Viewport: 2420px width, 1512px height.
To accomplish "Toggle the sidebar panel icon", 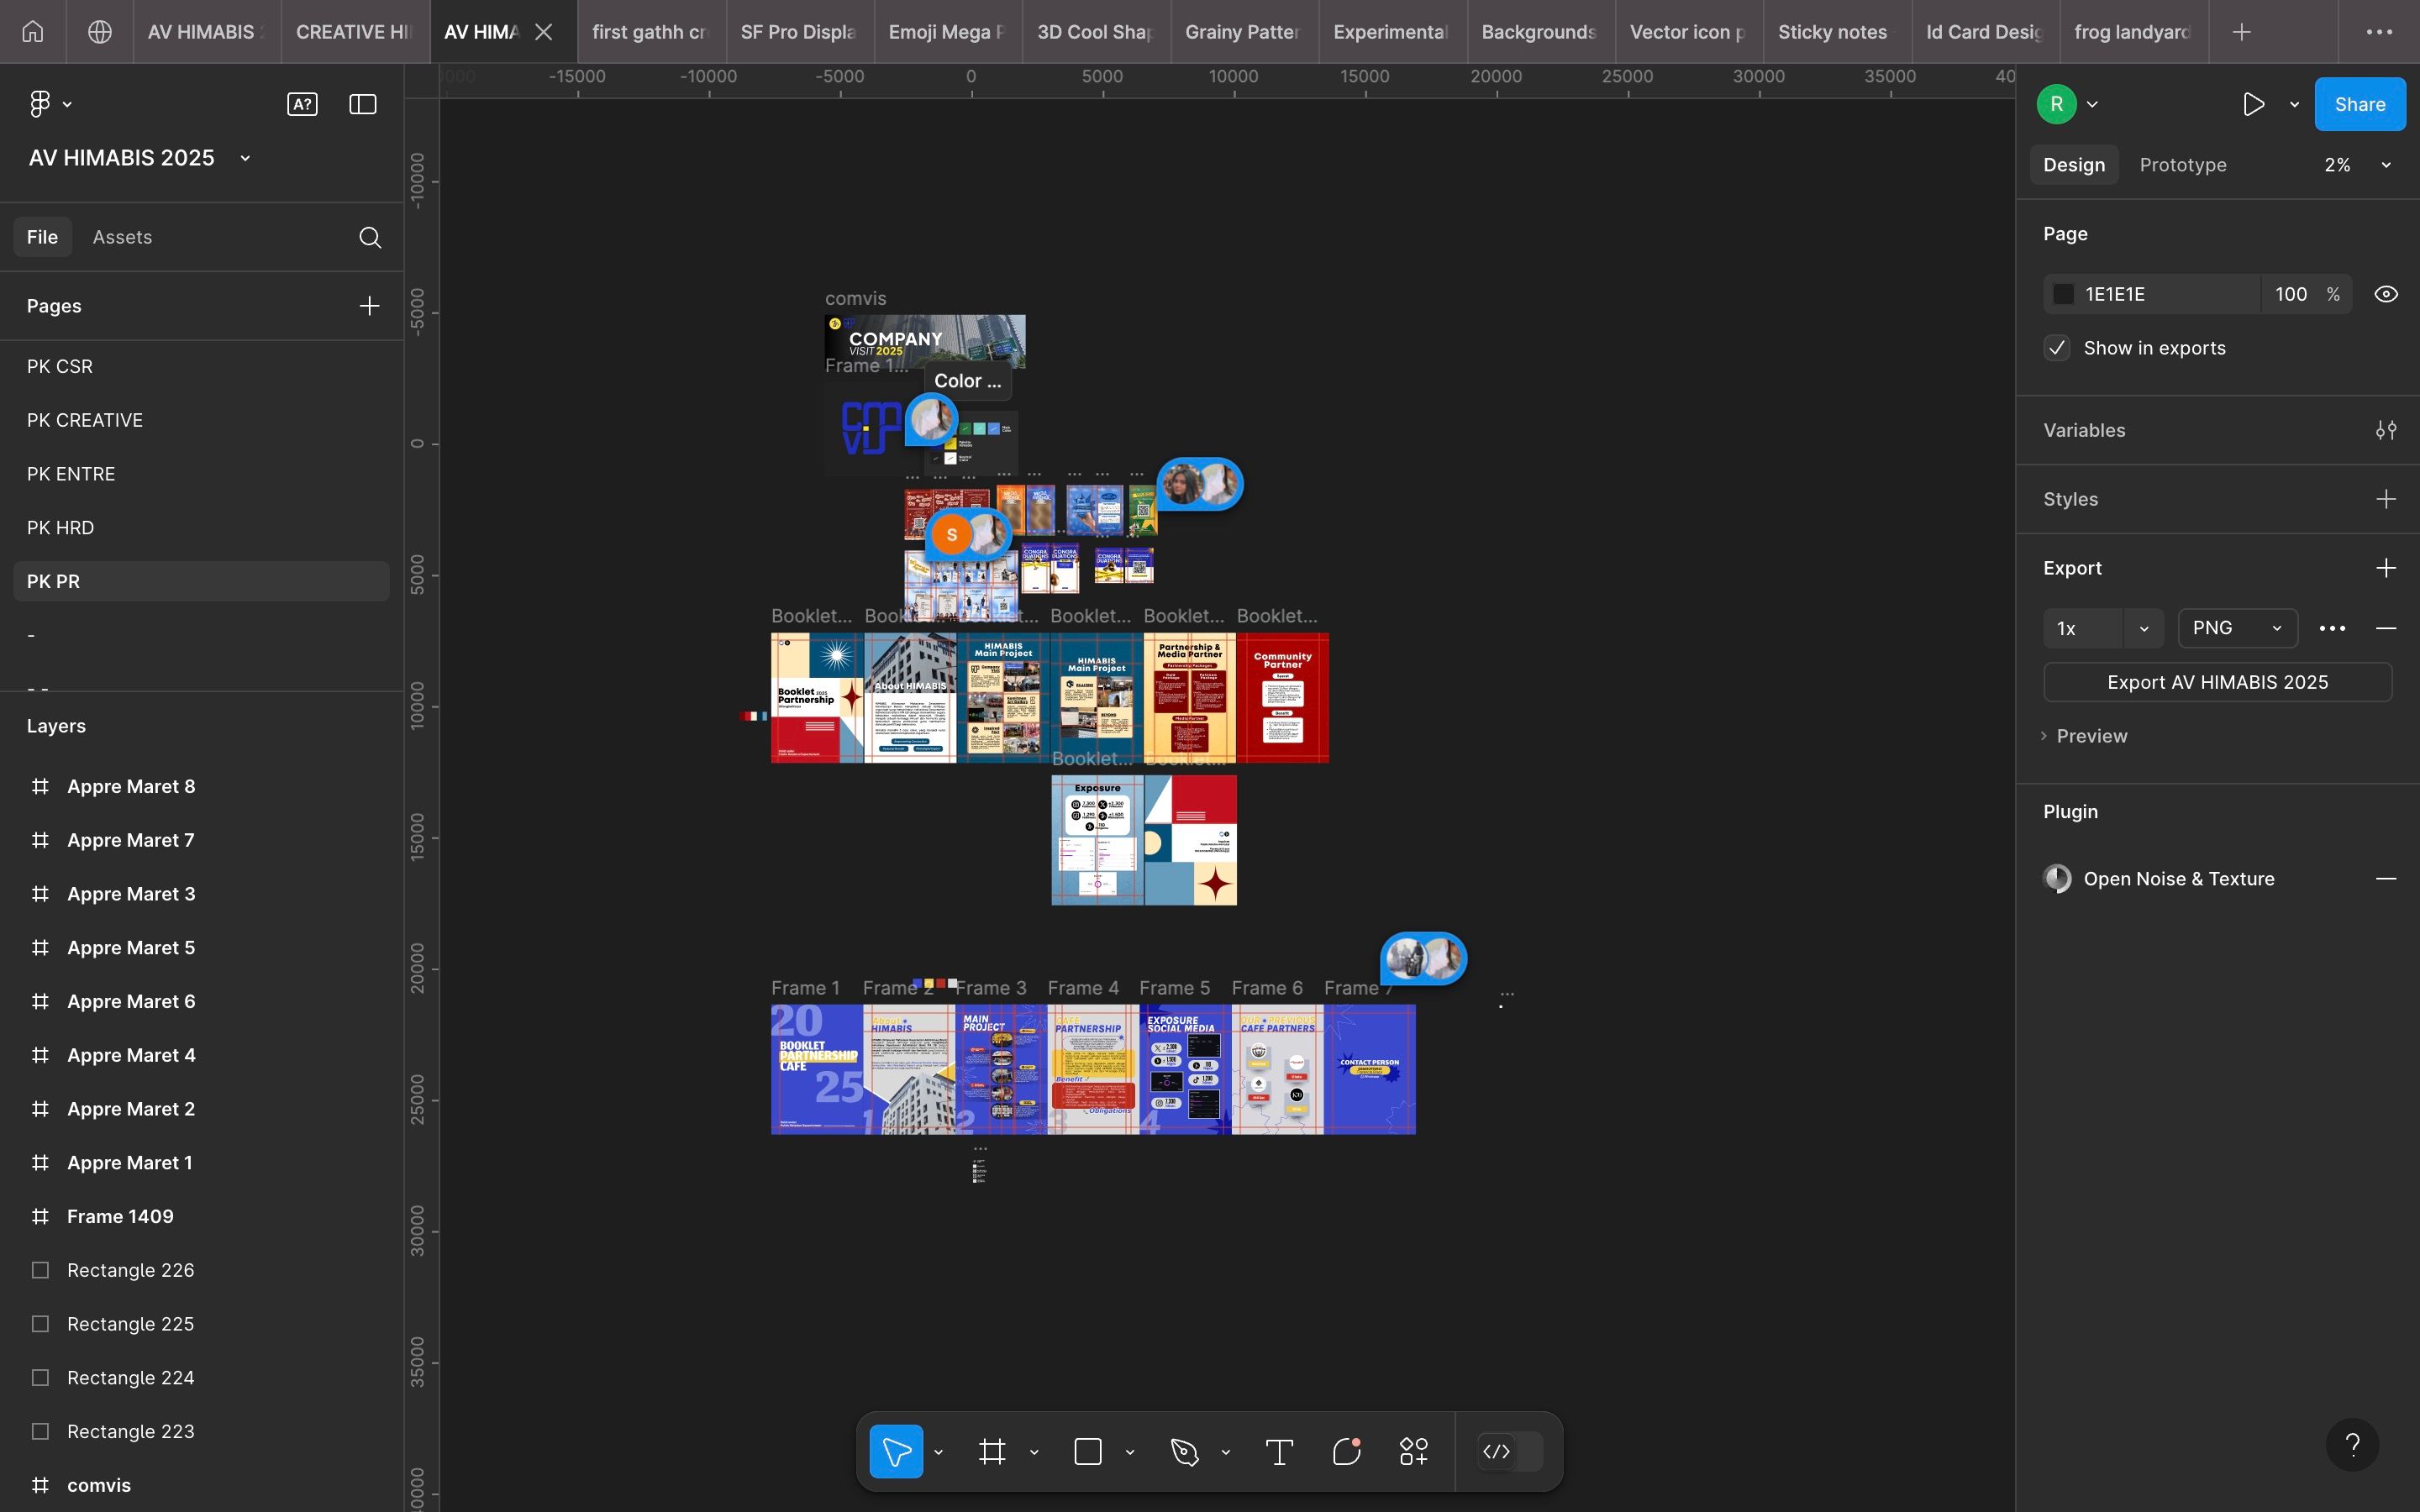I will coord(363,104).
